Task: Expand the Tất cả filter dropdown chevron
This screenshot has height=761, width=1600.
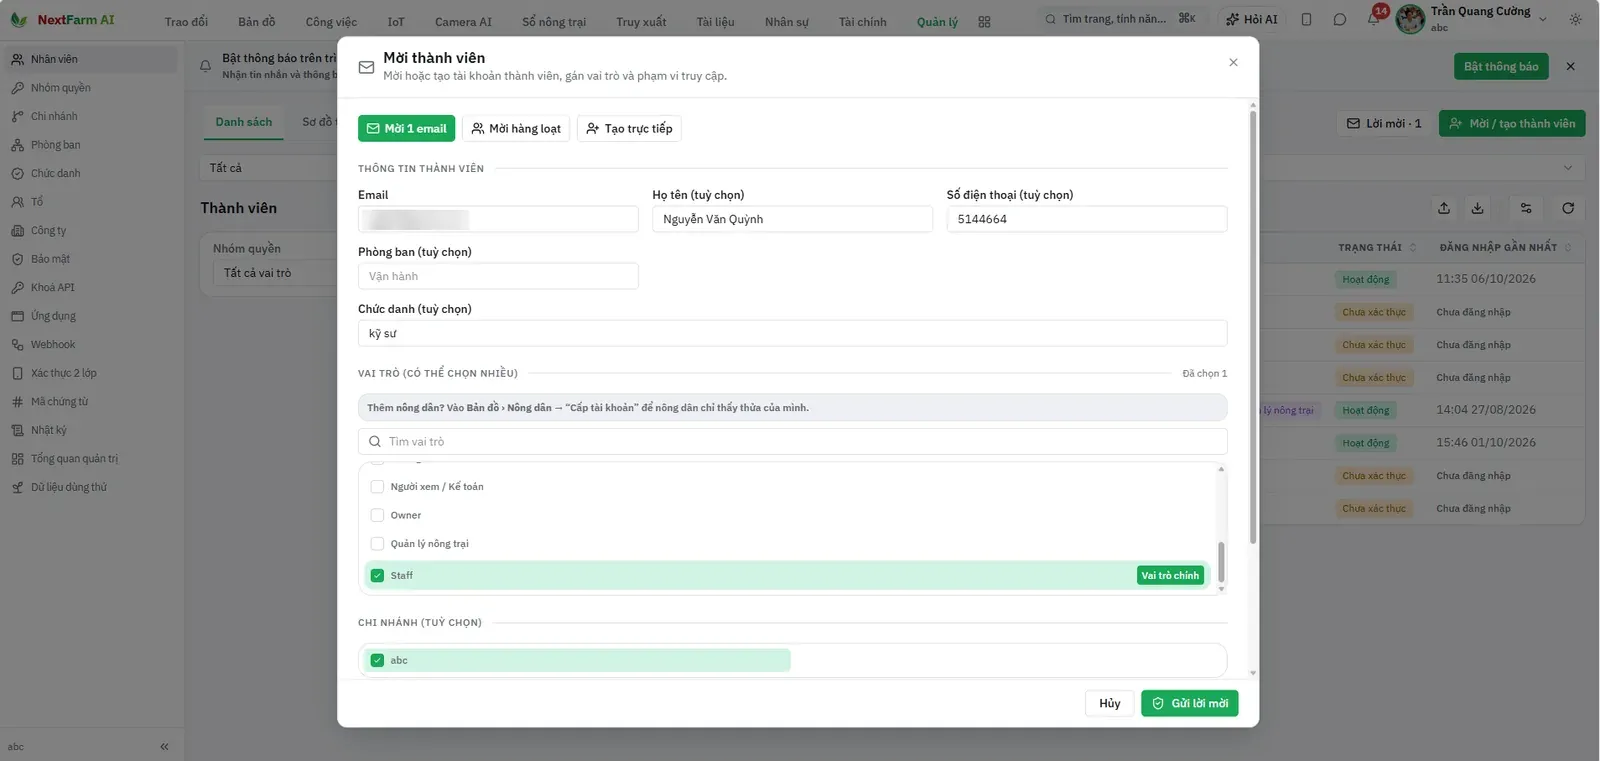Action: coord(1567,168)
